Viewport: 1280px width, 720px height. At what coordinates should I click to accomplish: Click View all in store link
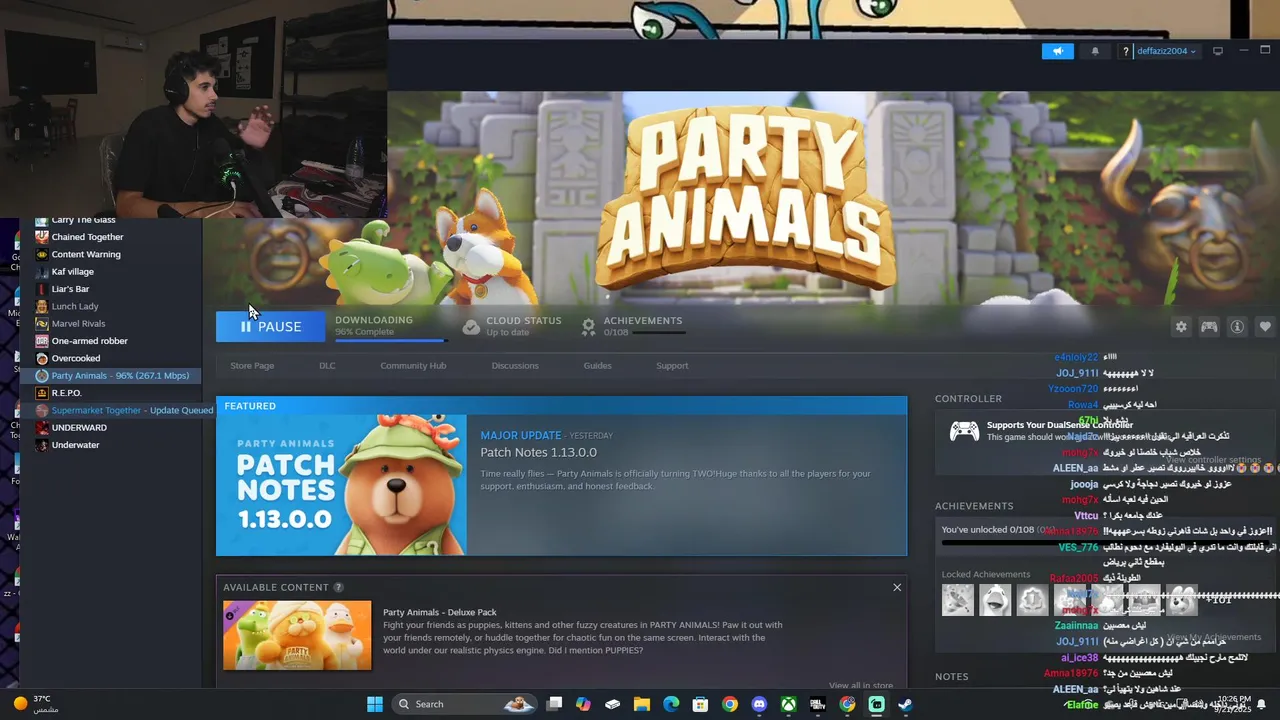[861, 686]
